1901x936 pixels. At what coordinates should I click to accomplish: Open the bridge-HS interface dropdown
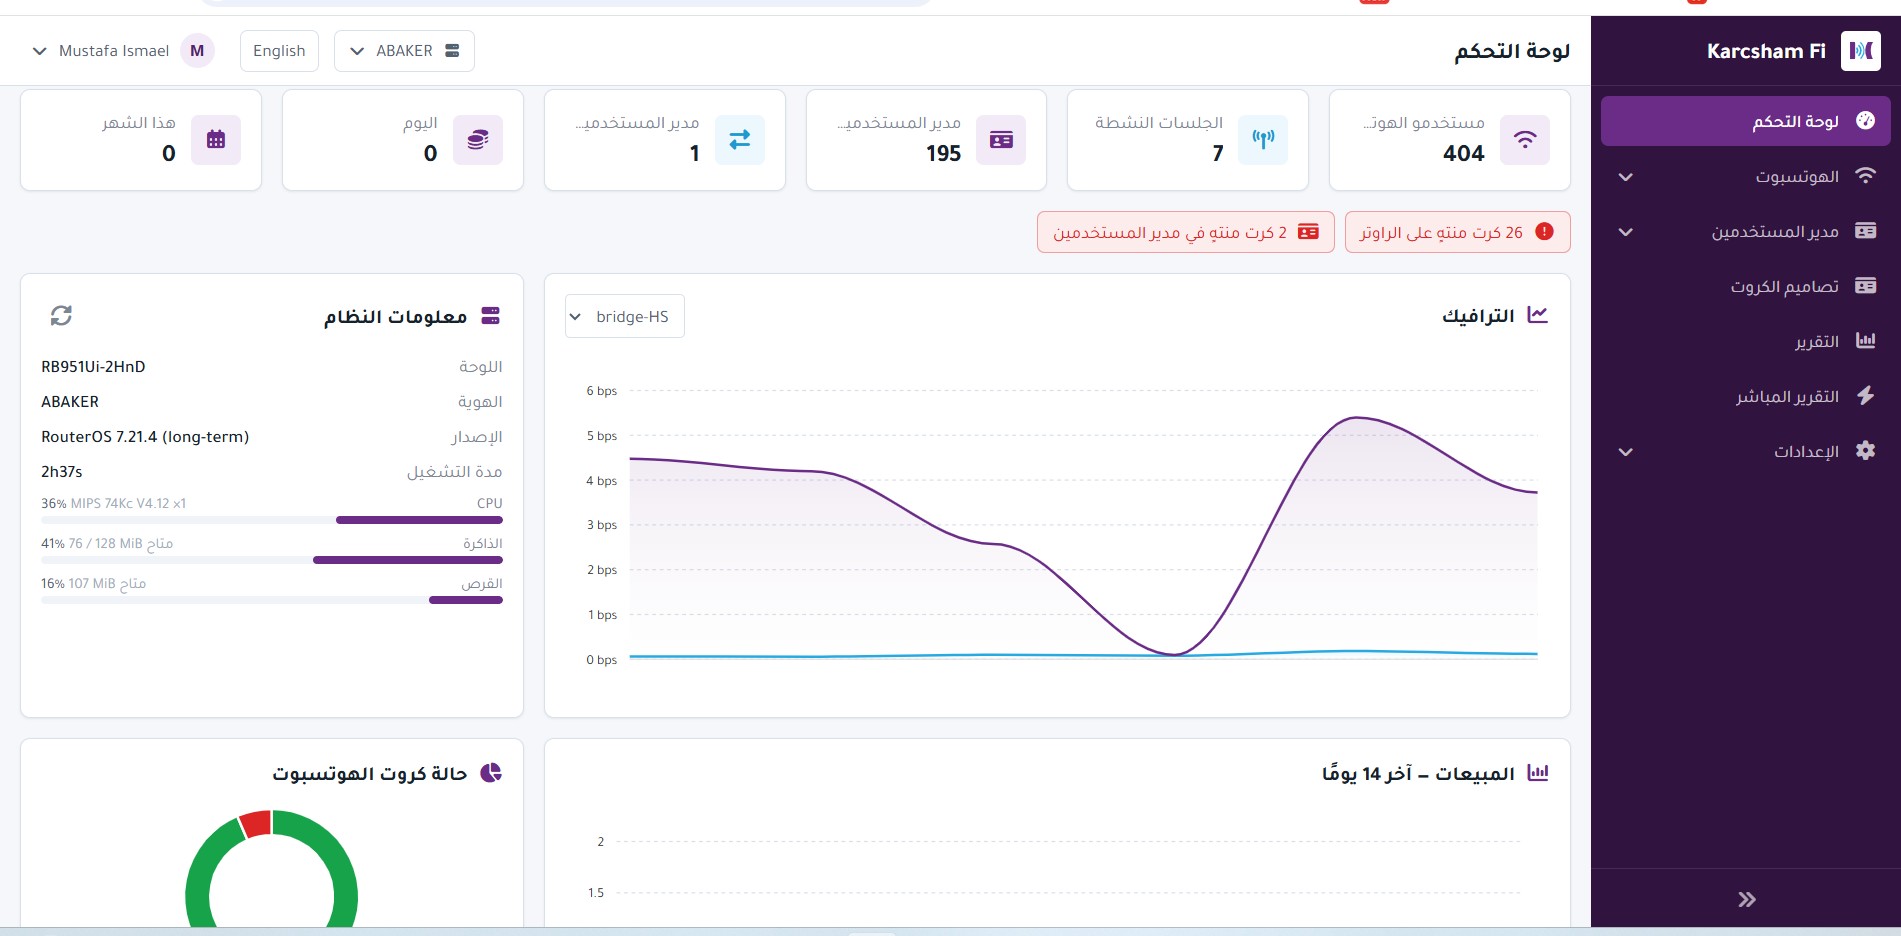(625, 316)
